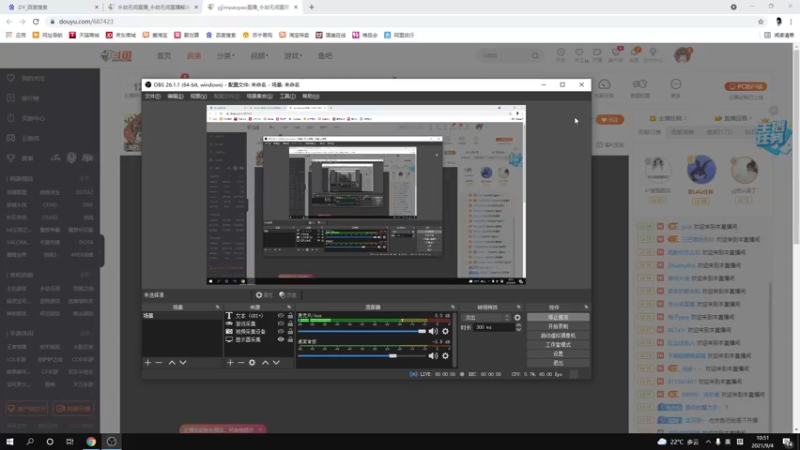Open Windows taskbar search
Screen dimensions: 800x450
[x=30, y=442]
